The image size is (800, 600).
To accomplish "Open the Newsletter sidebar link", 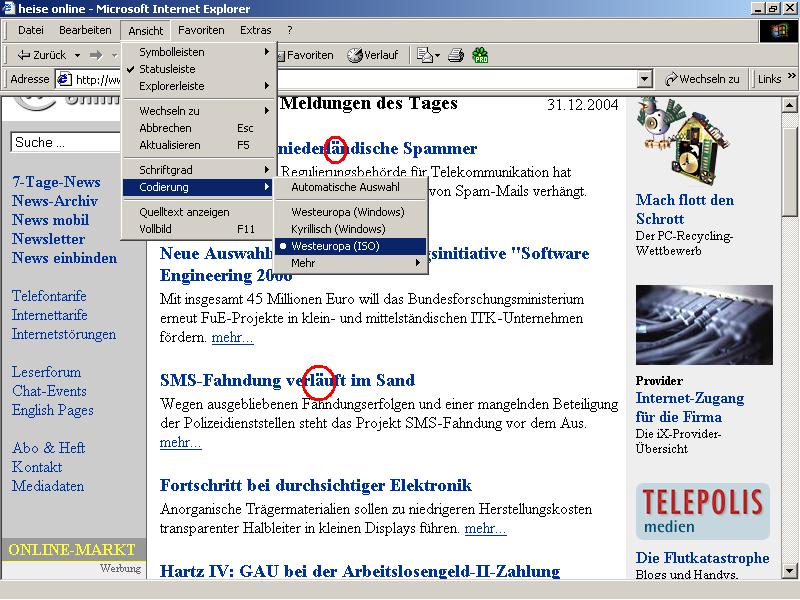I will tap(48, 239).
